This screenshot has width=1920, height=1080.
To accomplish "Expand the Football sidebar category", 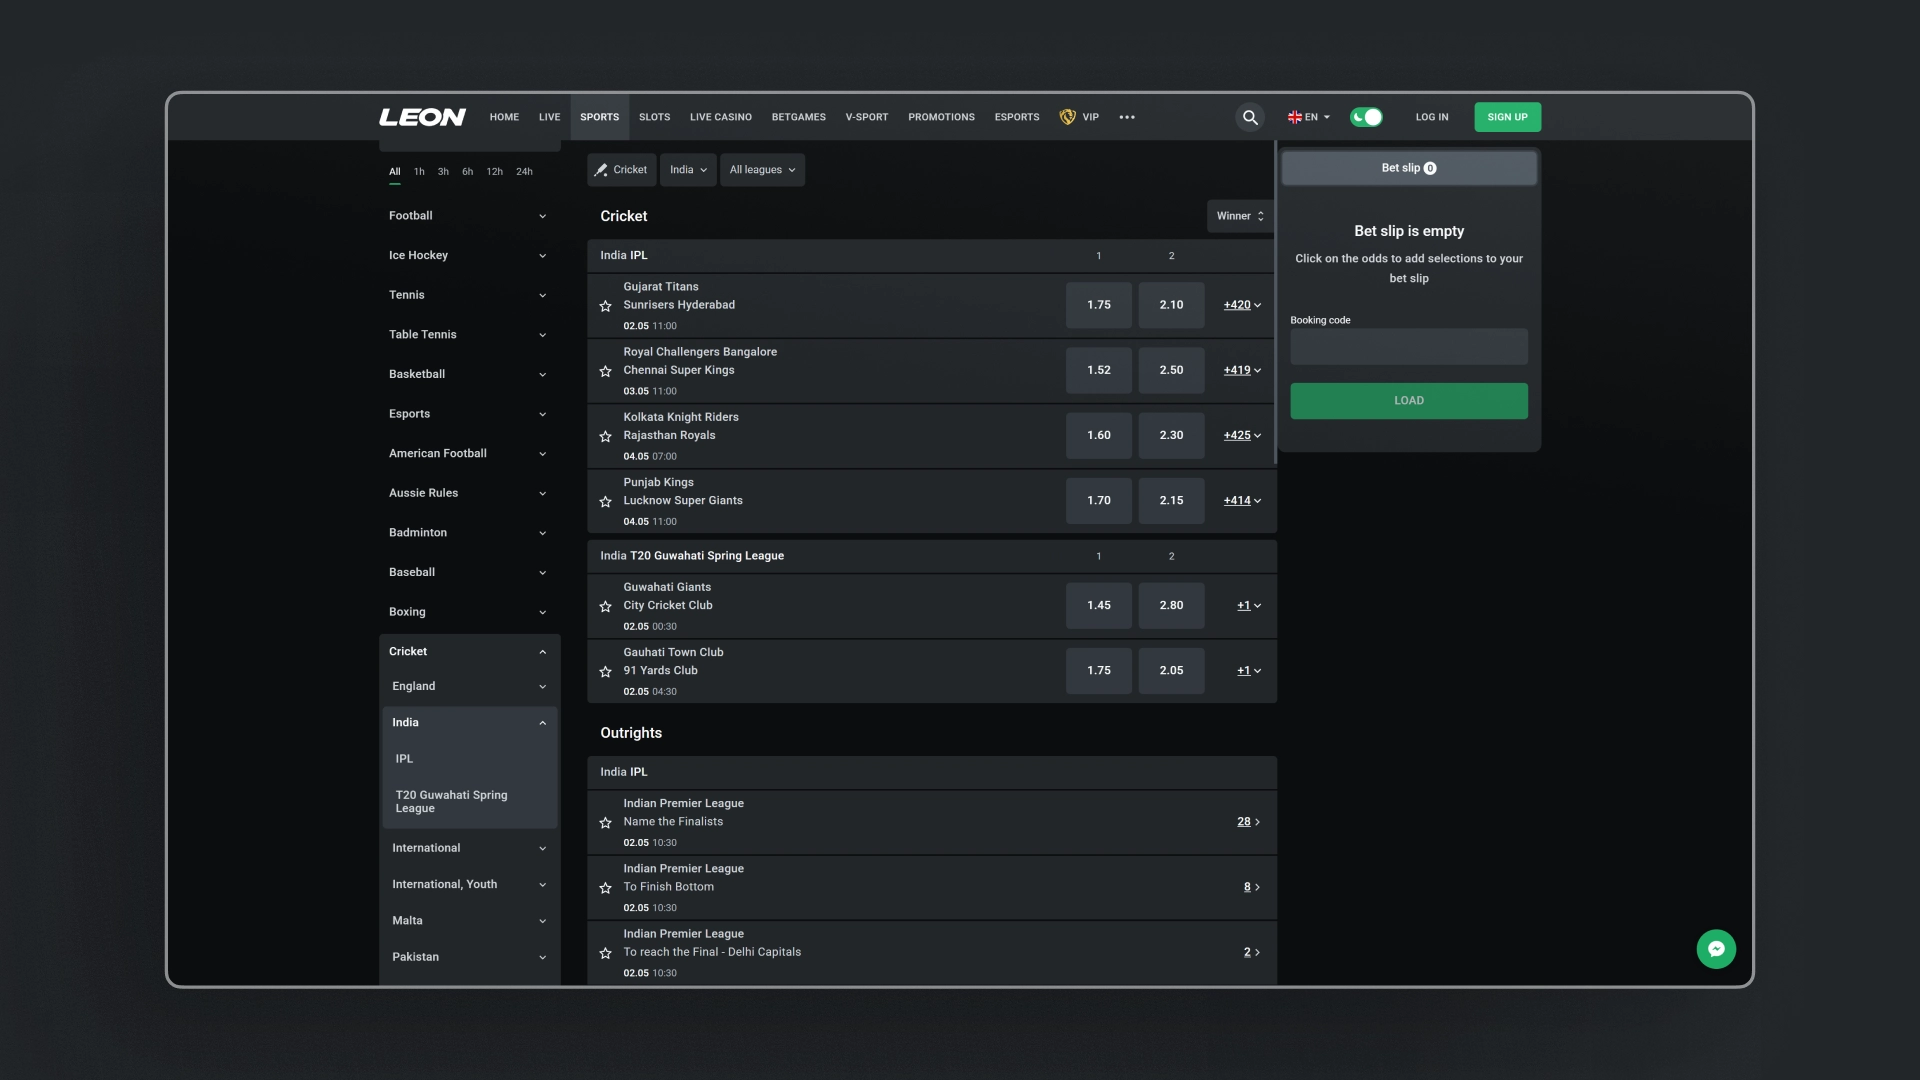I will pos(469,216).
